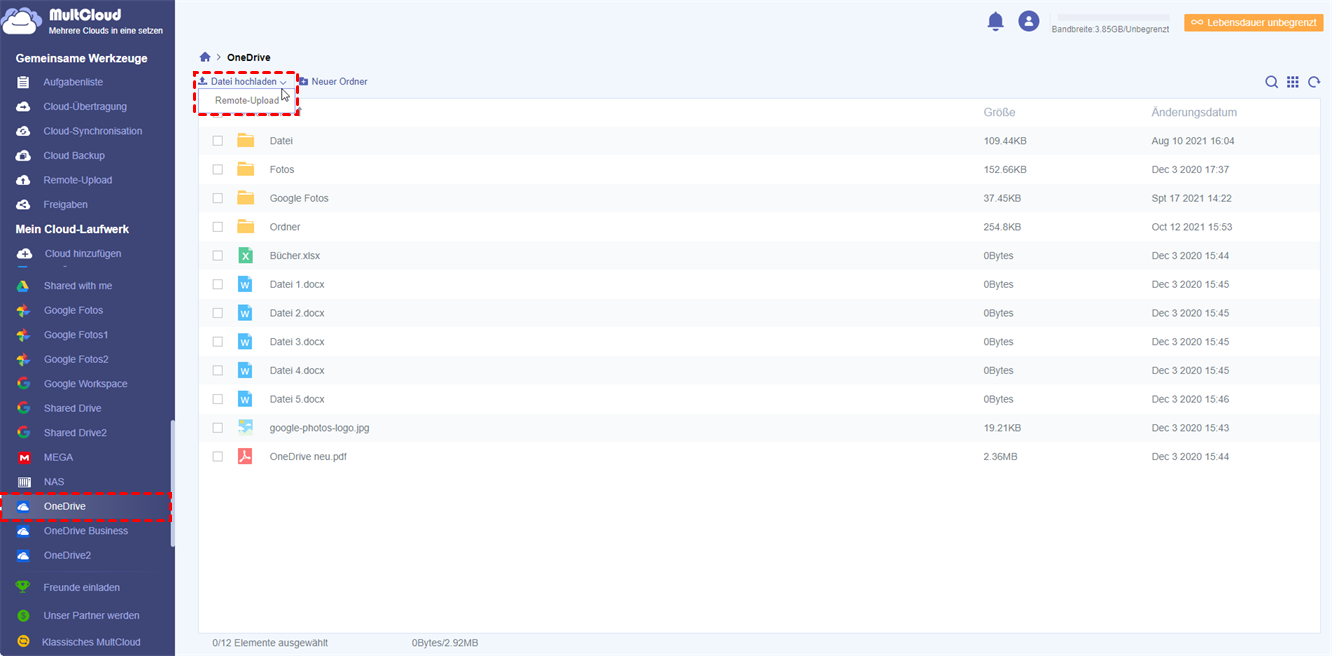
Task: Switch to Klassisches MultCloud
Action: point(91,642)
